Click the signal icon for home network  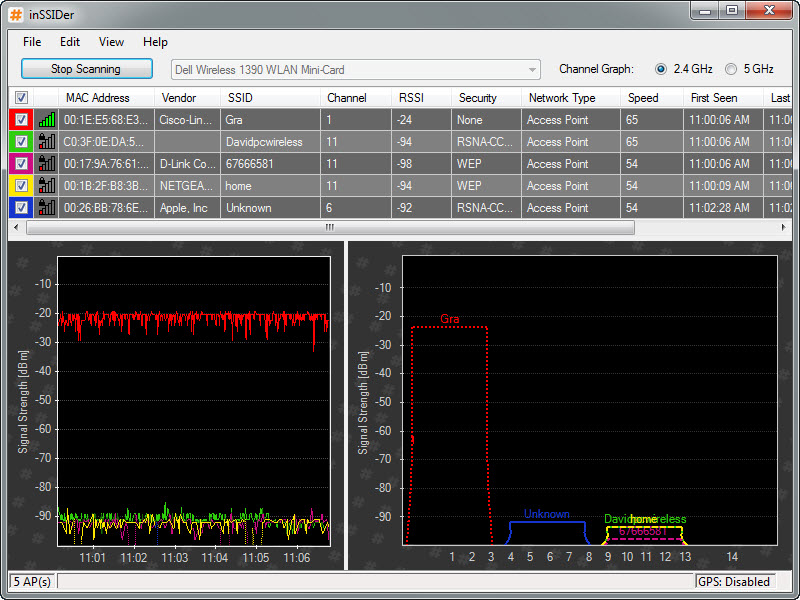pyautogui.click(x=47, y=186)
